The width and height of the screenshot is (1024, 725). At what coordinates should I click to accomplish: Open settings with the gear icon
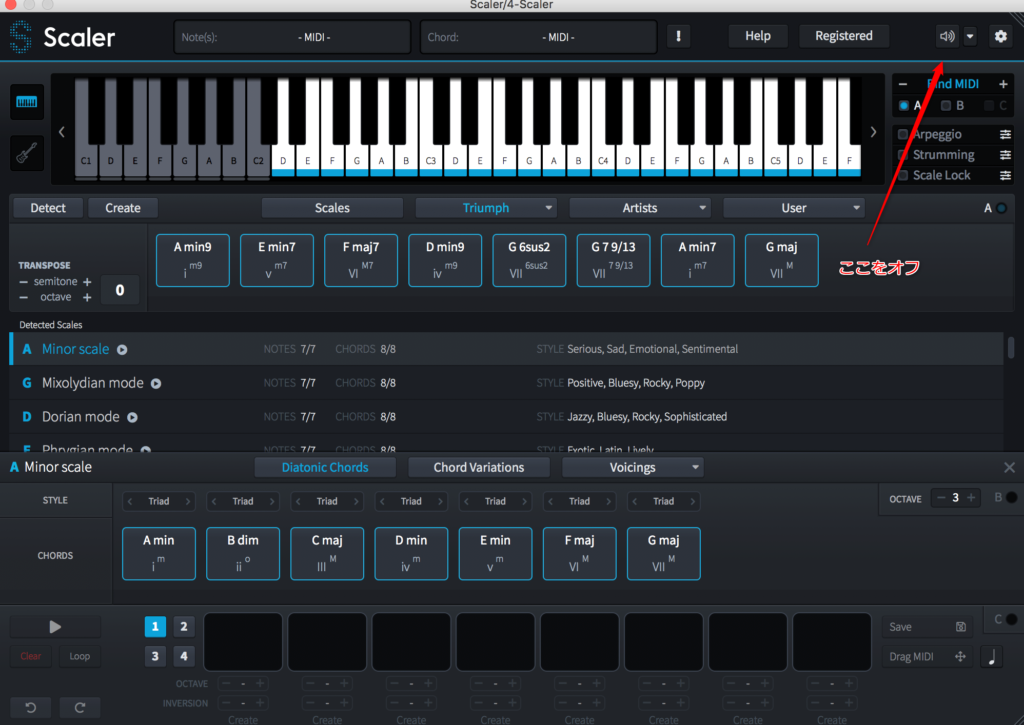click(1000, 36)
